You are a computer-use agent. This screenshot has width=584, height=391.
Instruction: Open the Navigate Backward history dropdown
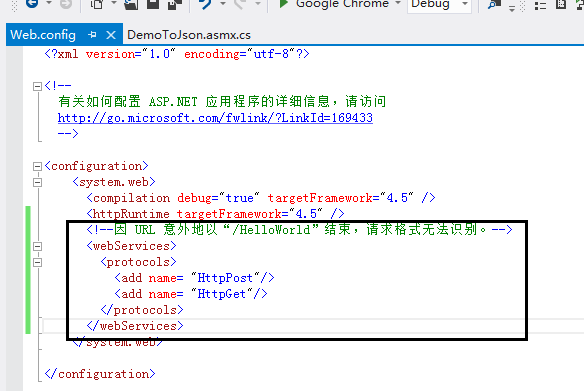[x=49, y=3]
